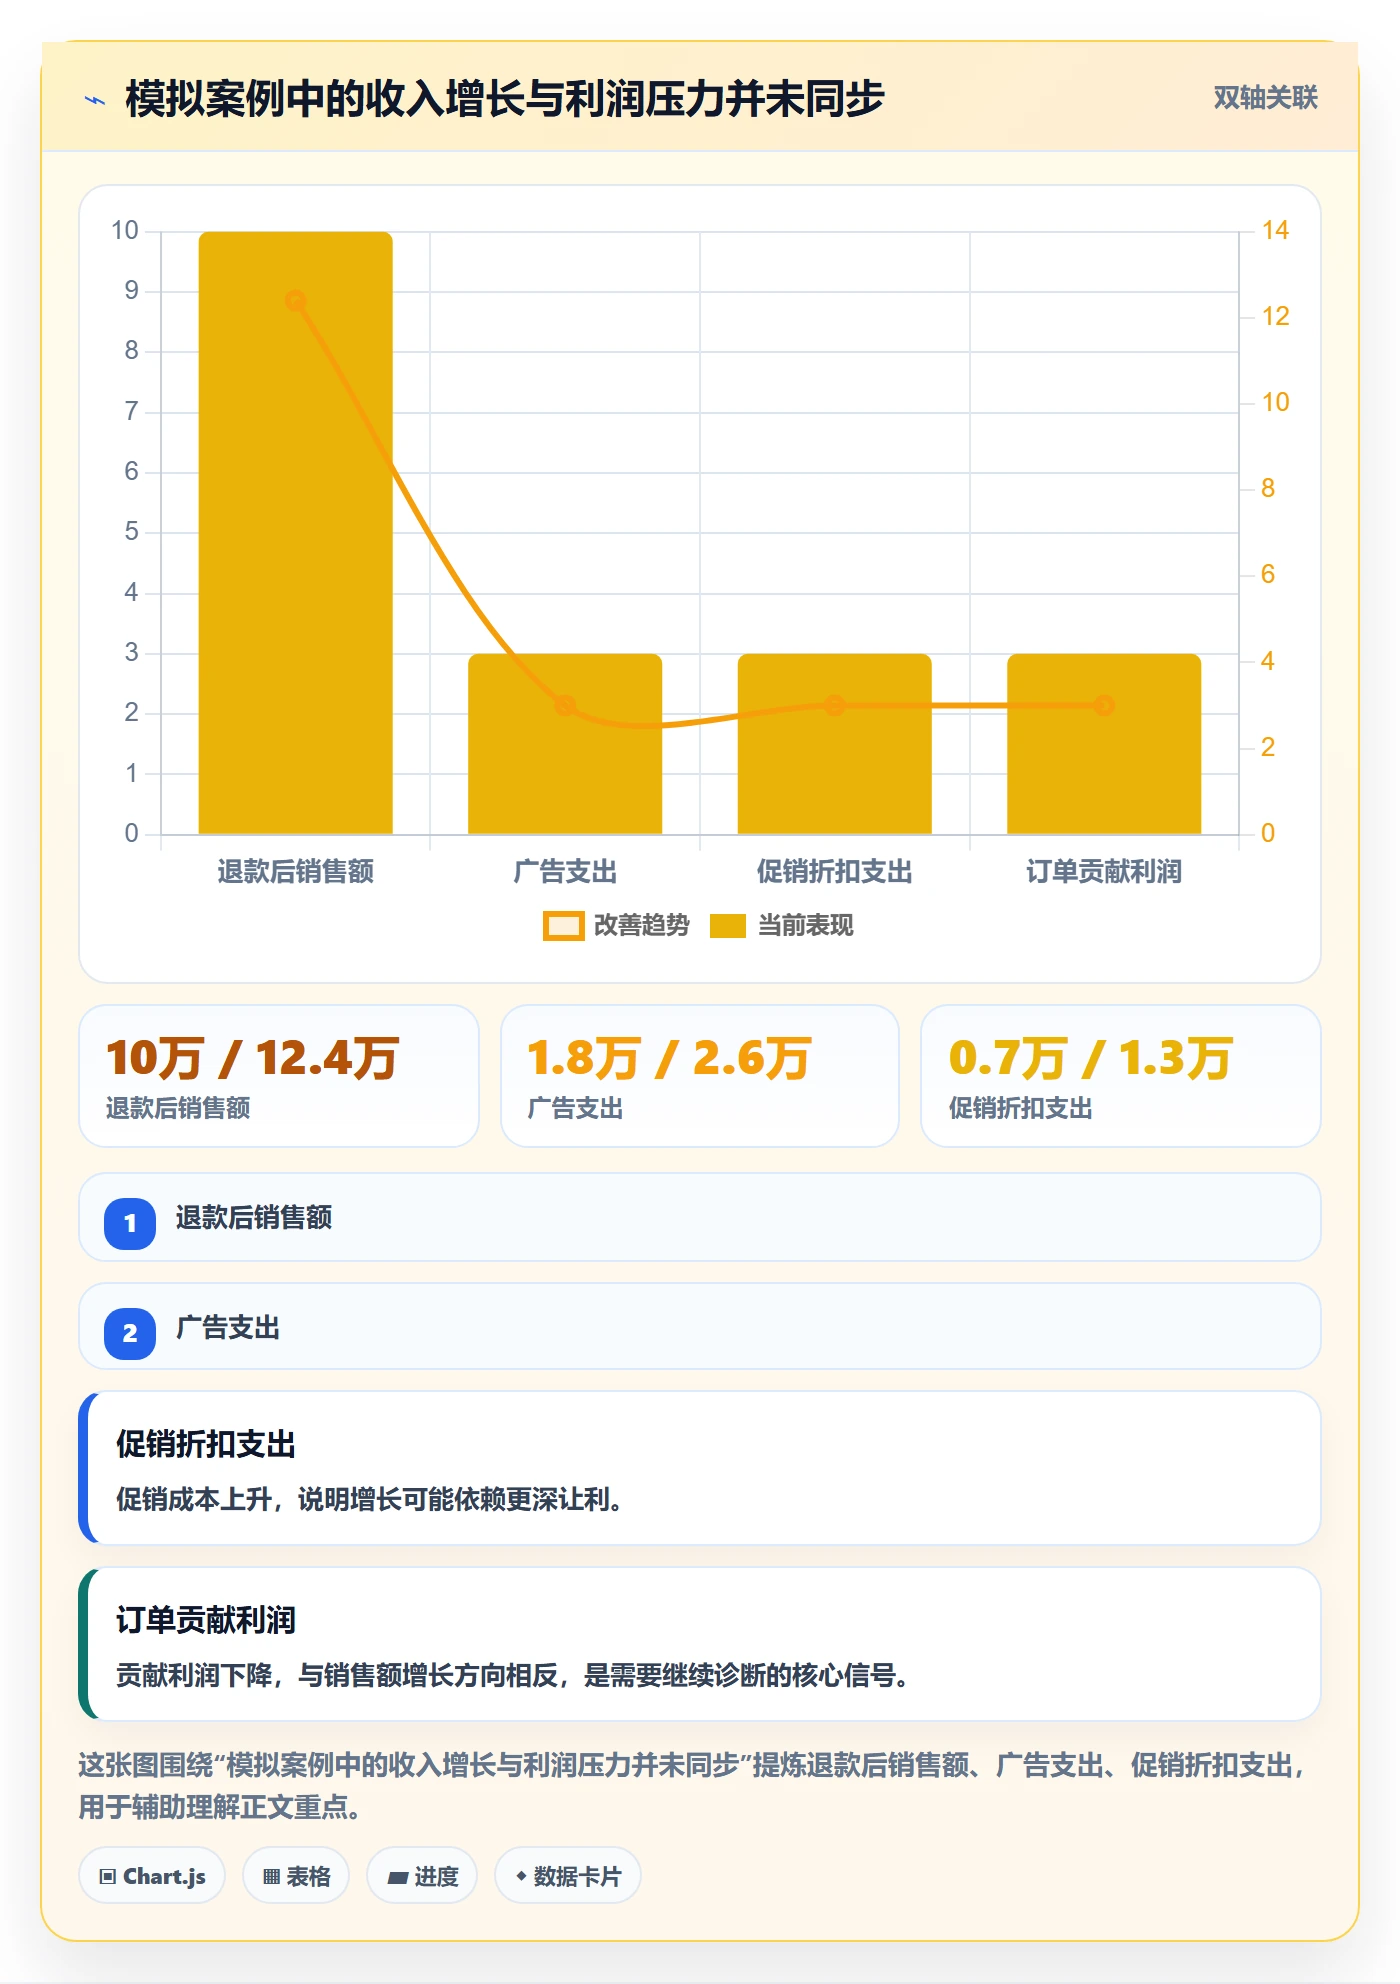This screenshot has height=1984, width=1400.
Task: Click text 促销成本上升，说明增长可能依赖更深让利。
Action: click(370, 1500)
